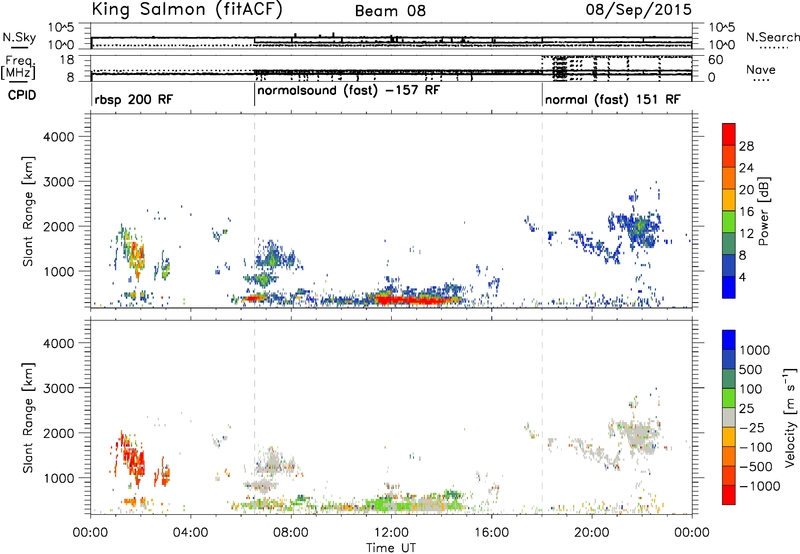This screenshot has height=554, width=800.
Task: Click the 'N.Search' legend label
Action: (x=772, y=37)
